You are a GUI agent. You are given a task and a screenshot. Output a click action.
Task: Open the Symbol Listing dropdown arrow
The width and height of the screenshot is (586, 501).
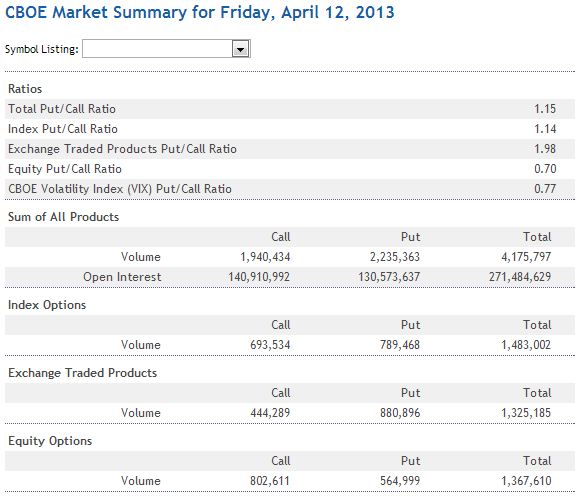(240, 49)
